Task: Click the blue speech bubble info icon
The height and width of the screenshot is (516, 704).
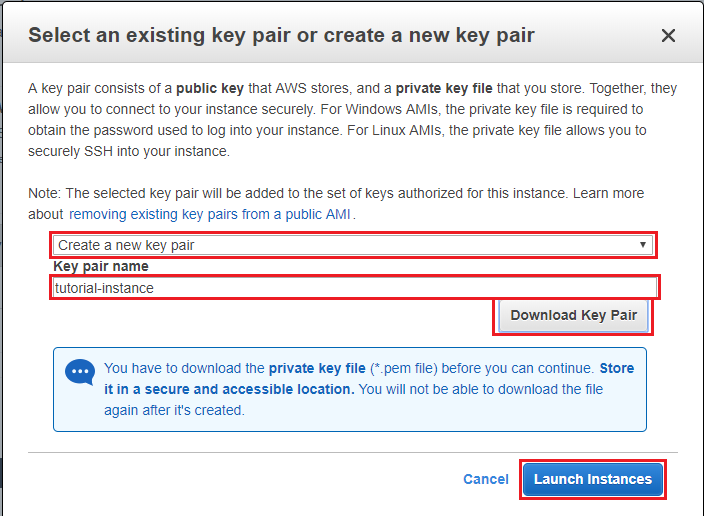Action: click(x=80, y=372)
